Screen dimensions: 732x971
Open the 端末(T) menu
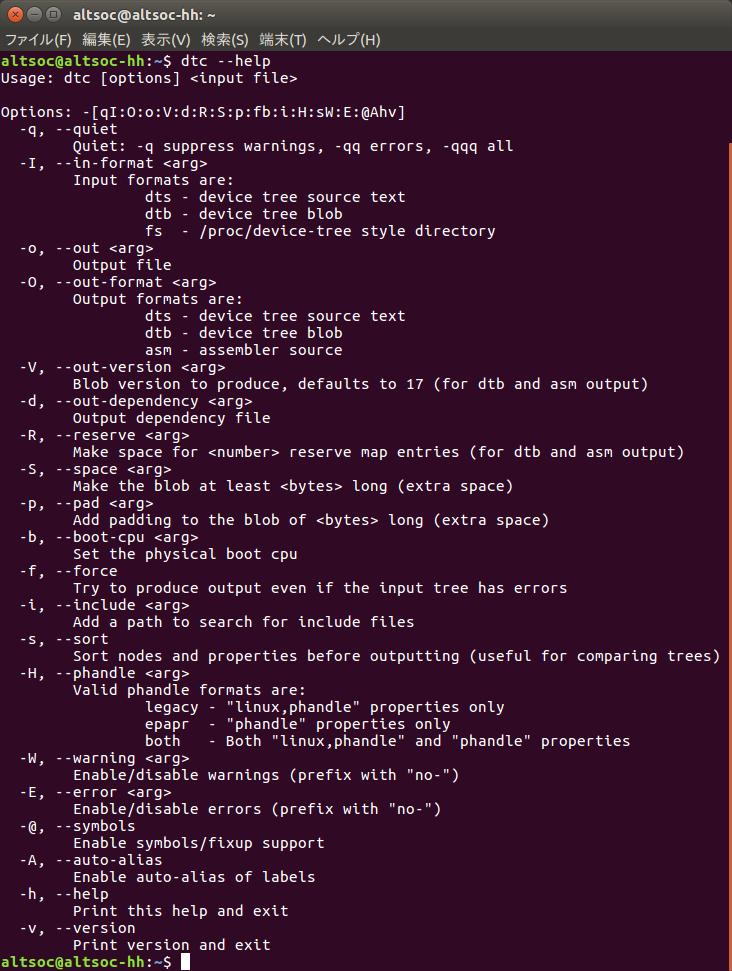point(283,40)
